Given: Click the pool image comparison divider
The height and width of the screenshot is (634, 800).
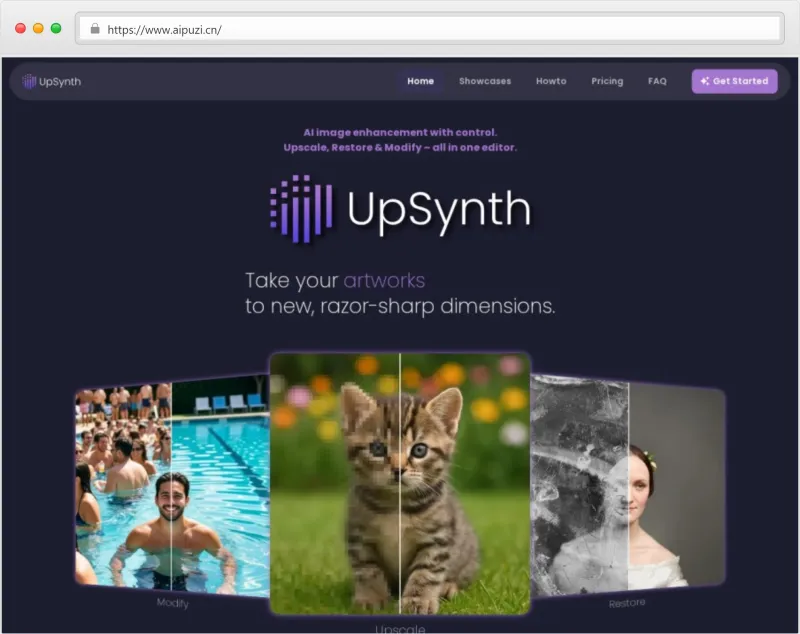Looking at the screenshot, I should tap(171, 487).
